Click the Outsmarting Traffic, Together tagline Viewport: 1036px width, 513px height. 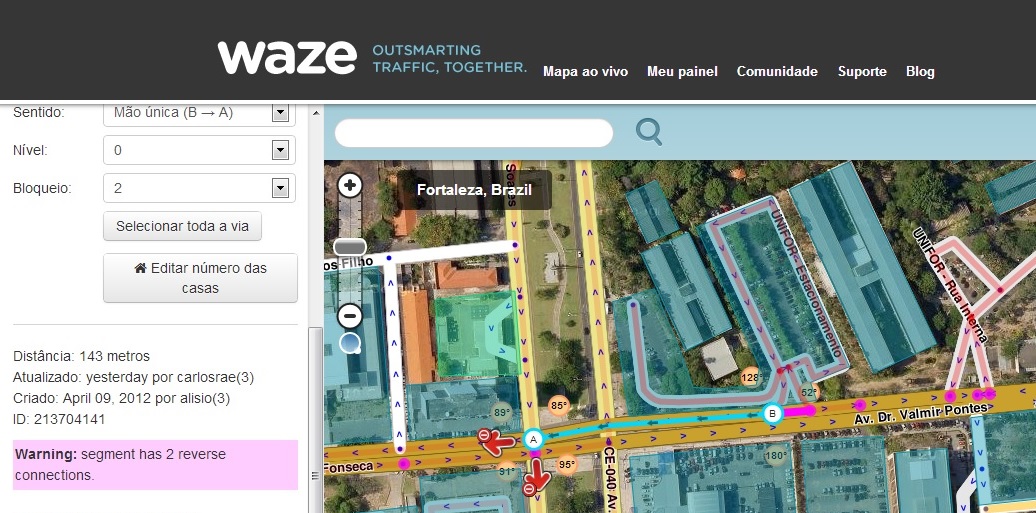click(x=449, y=58)
